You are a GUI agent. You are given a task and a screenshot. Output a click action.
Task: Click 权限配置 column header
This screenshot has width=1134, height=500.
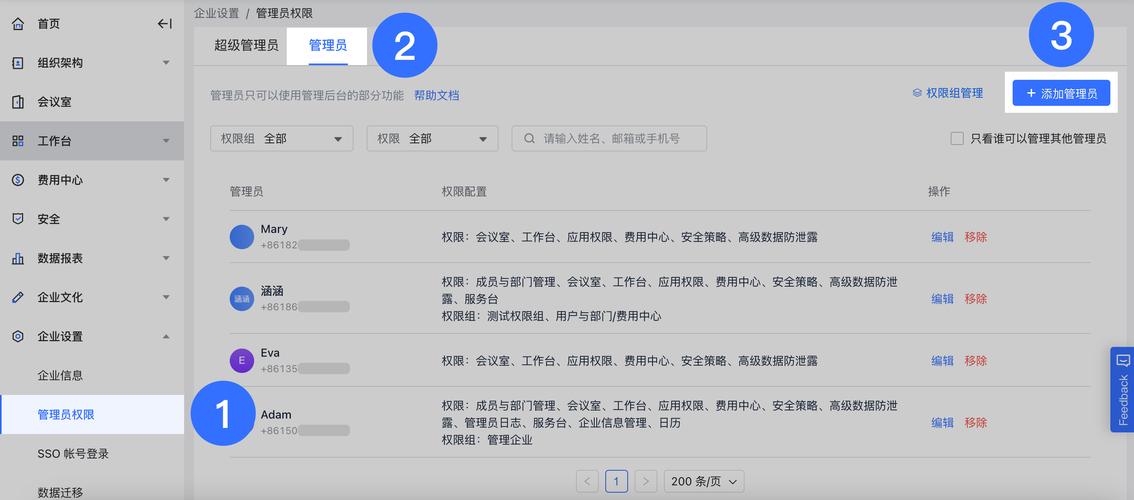click(x=464, y=191)
